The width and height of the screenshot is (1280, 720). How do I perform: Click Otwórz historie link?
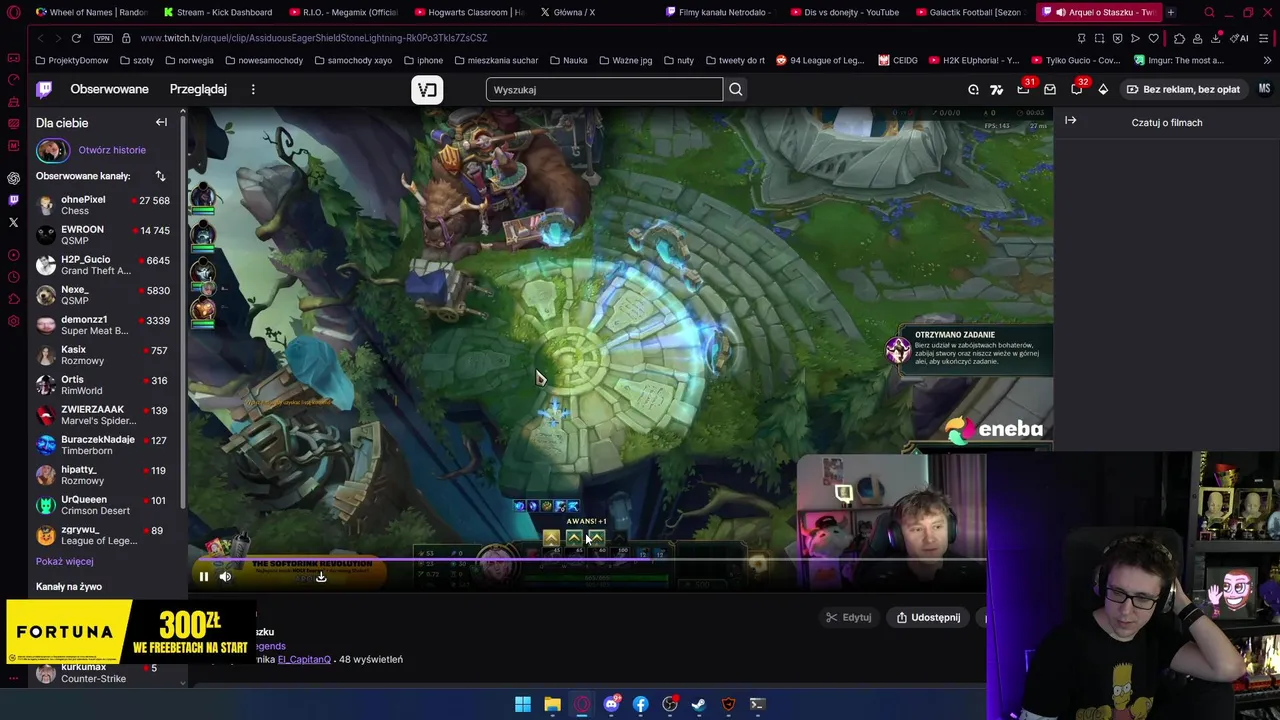coord(112,150)
